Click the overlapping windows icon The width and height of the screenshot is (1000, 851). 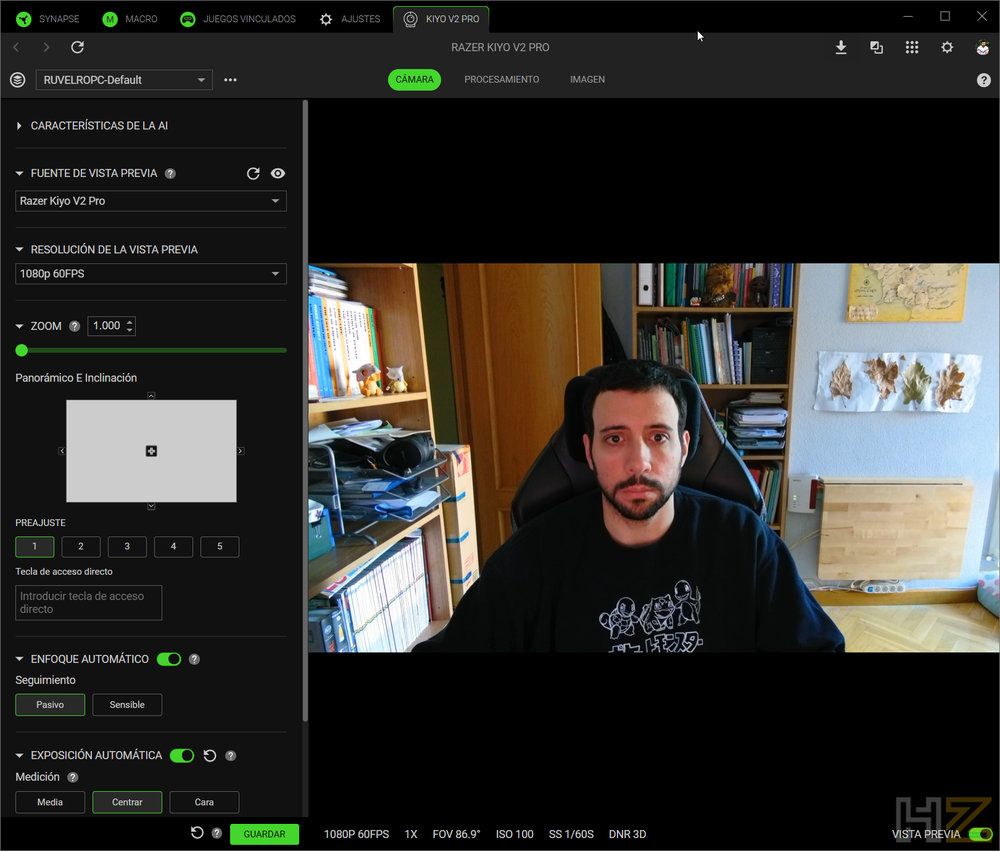(876, 47)
